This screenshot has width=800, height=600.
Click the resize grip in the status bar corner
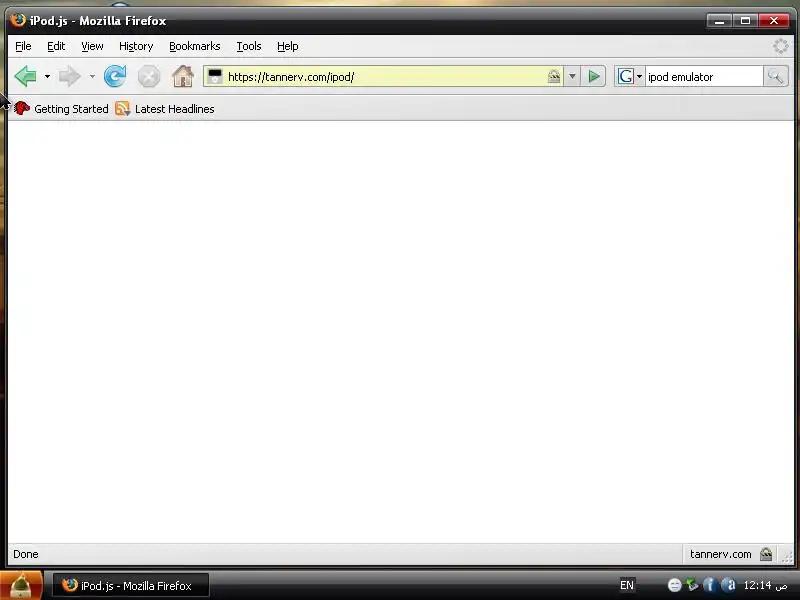pyautogui.click(x=787, y=557)
